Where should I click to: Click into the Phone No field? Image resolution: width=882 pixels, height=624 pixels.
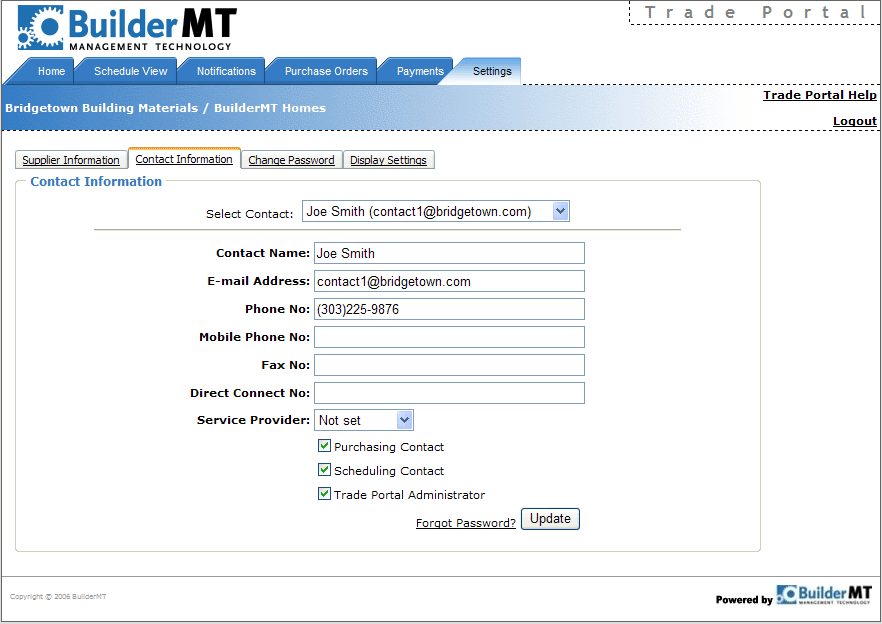pyautogui.click(x=449, y=309)
